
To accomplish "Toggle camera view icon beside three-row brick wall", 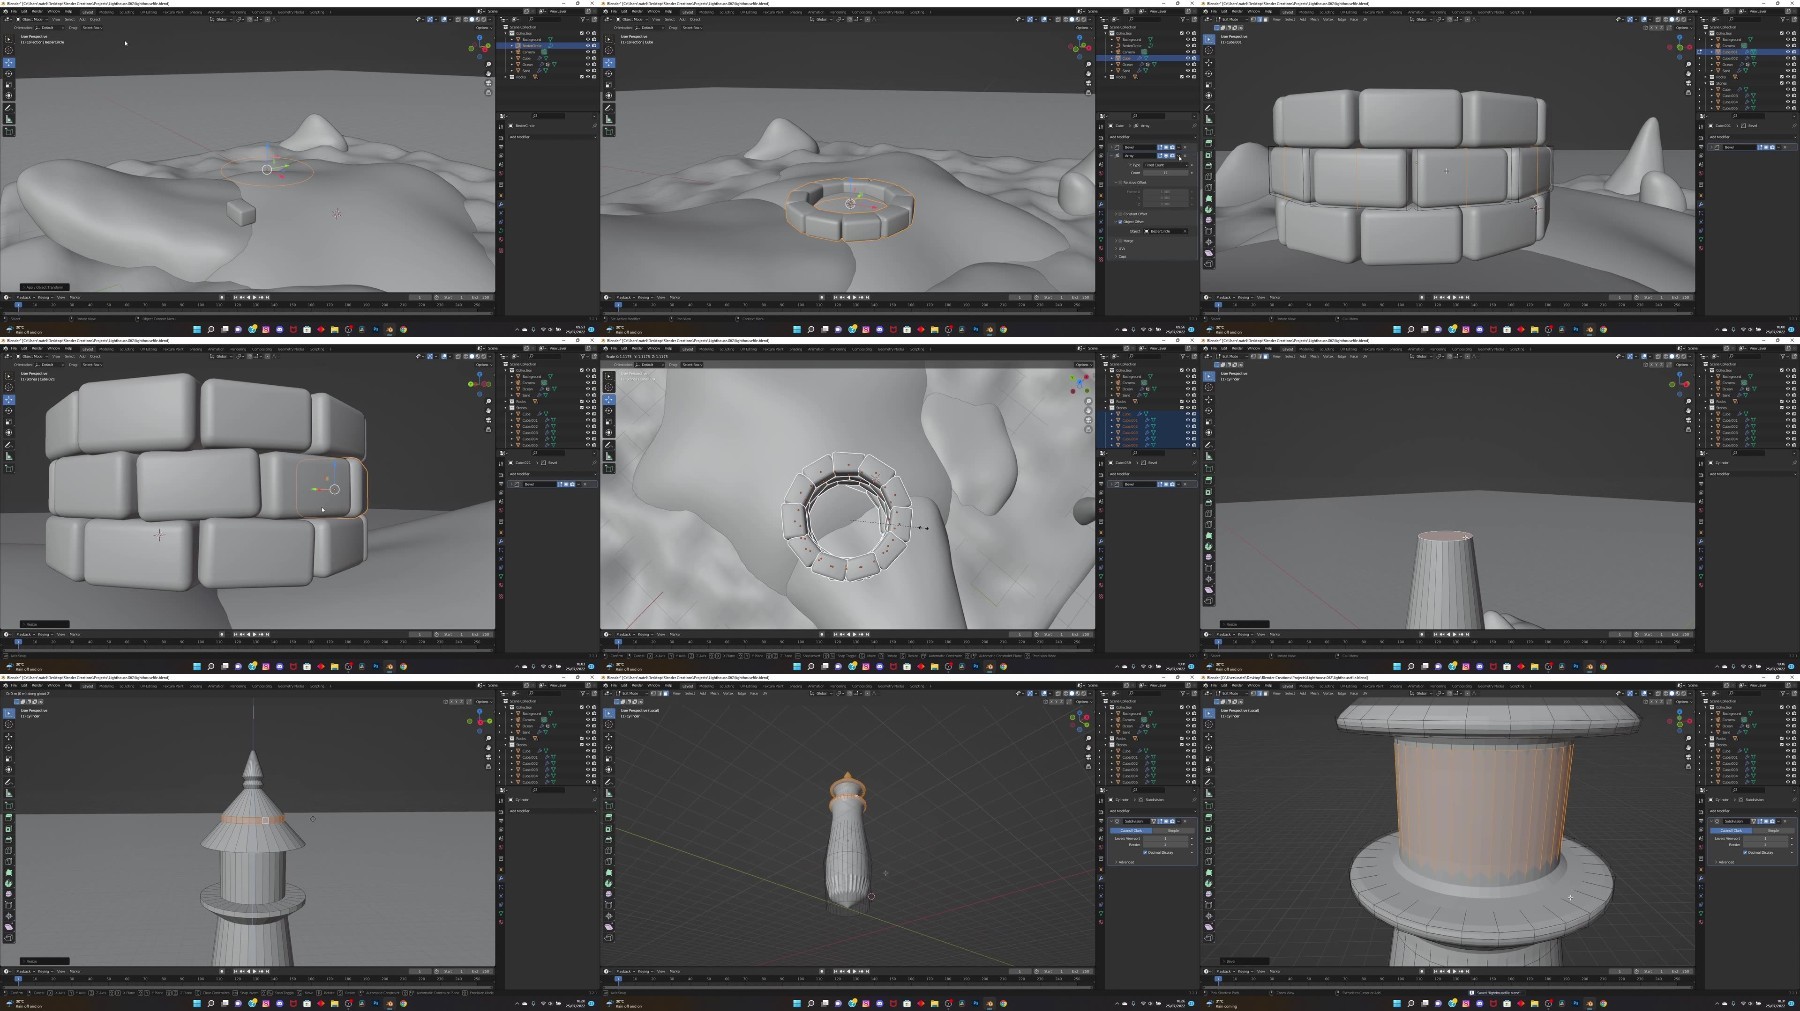I will 488,420.
